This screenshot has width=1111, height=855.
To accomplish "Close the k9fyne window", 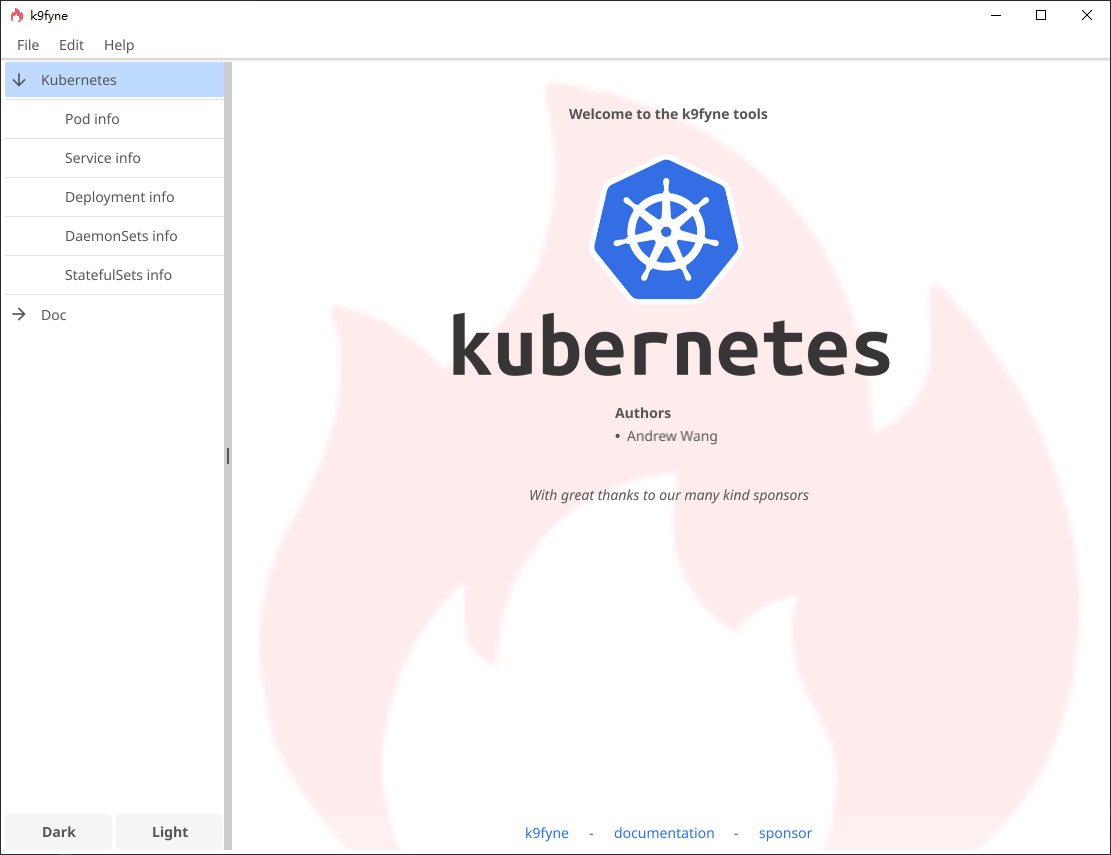I will point(1086,15).
